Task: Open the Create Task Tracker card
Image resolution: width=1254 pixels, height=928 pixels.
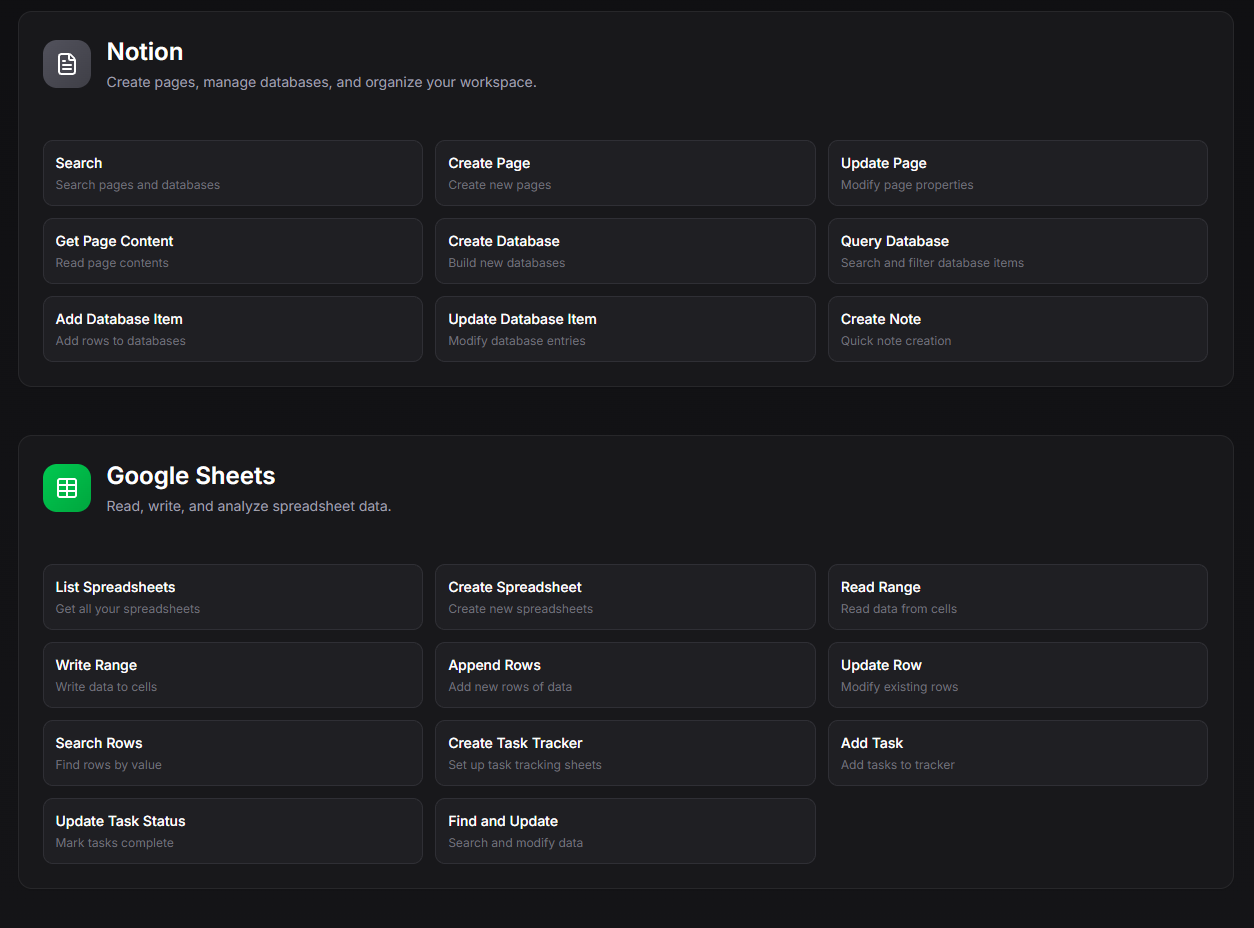Action: tap(625, 753)
